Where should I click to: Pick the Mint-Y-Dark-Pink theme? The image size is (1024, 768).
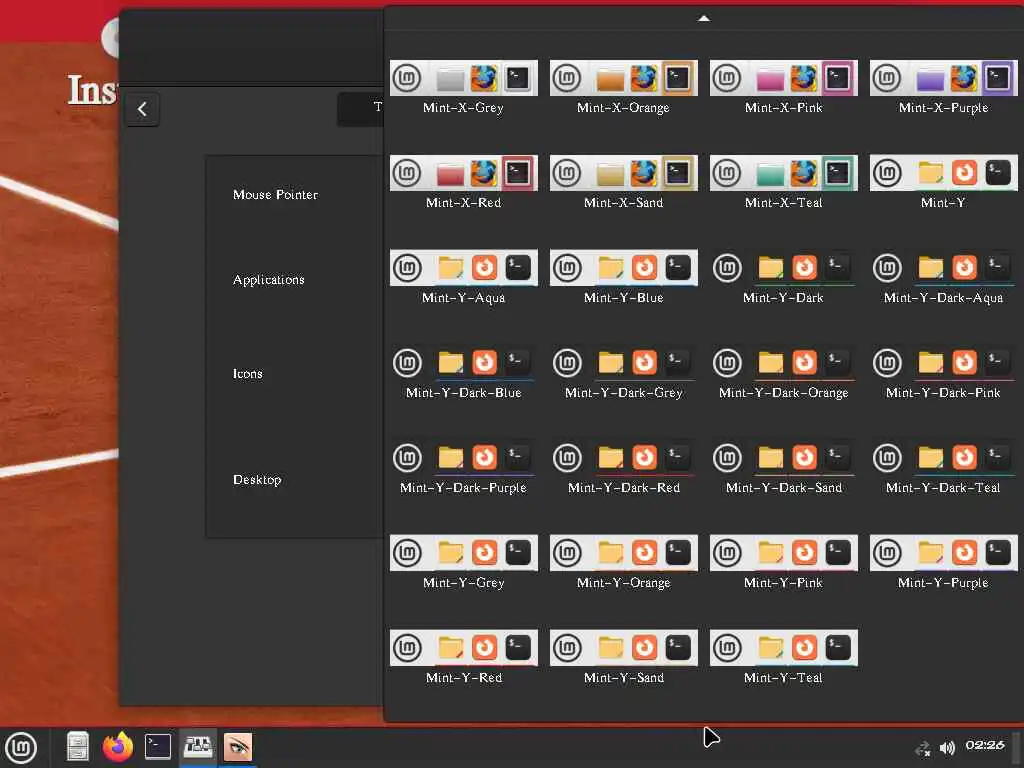point(944,362)
